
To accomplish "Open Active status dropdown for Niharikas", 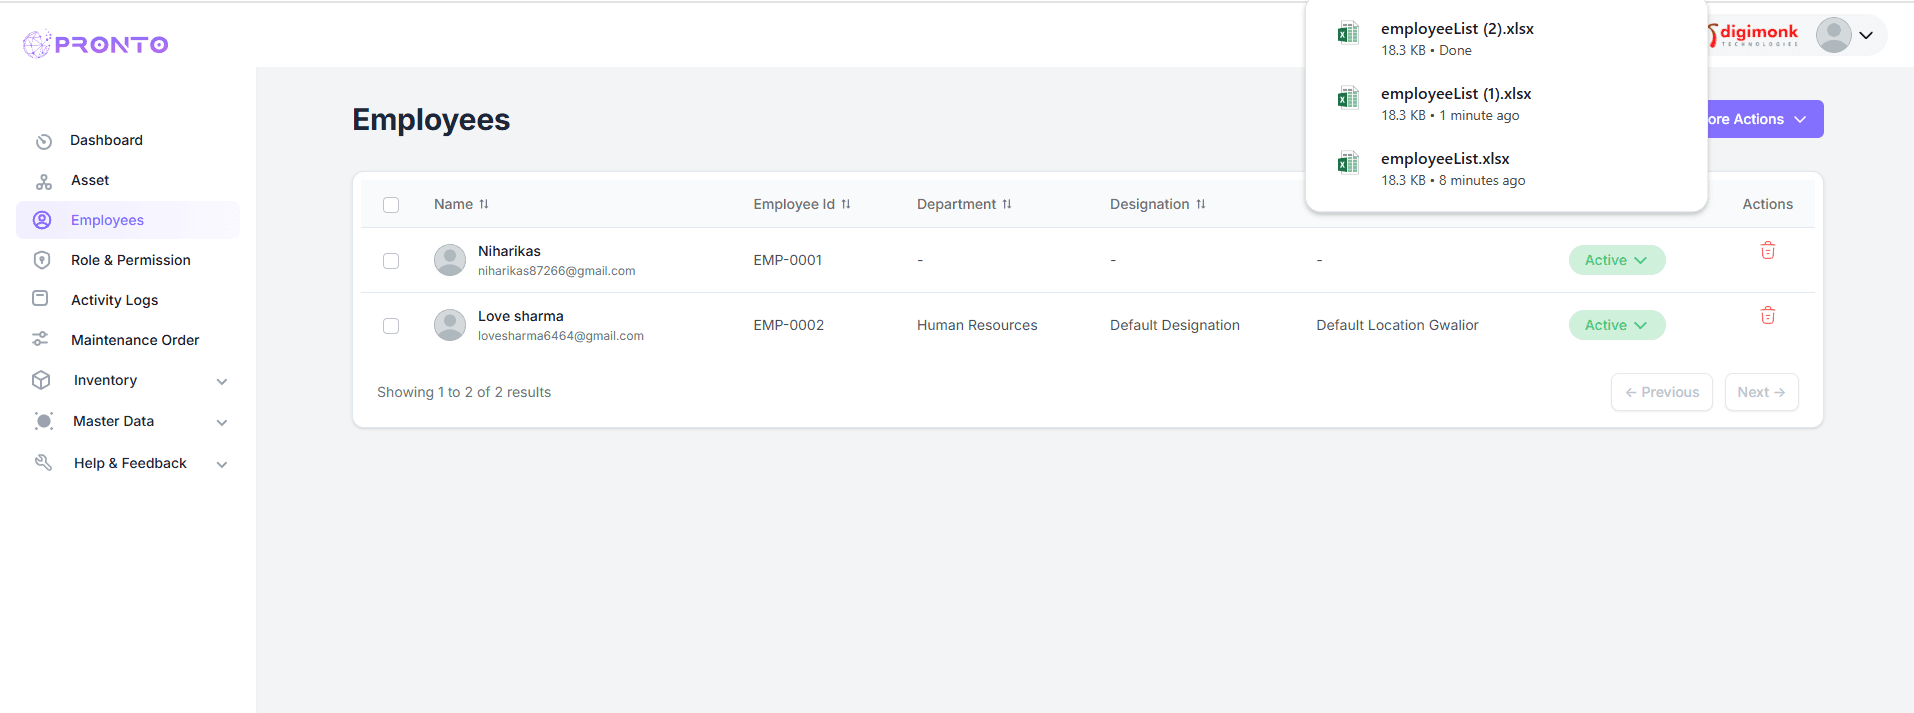I will pos(1616,260).
